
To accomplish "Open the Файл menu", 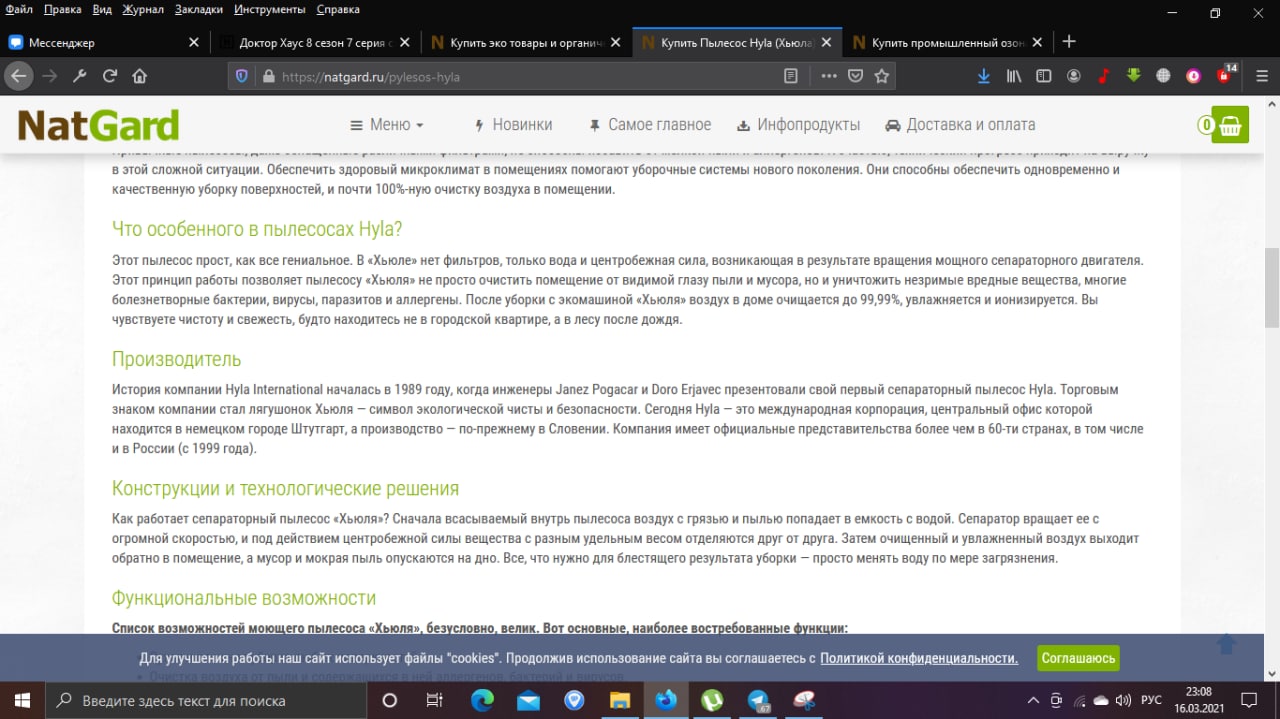I will [x=18, y=9].
